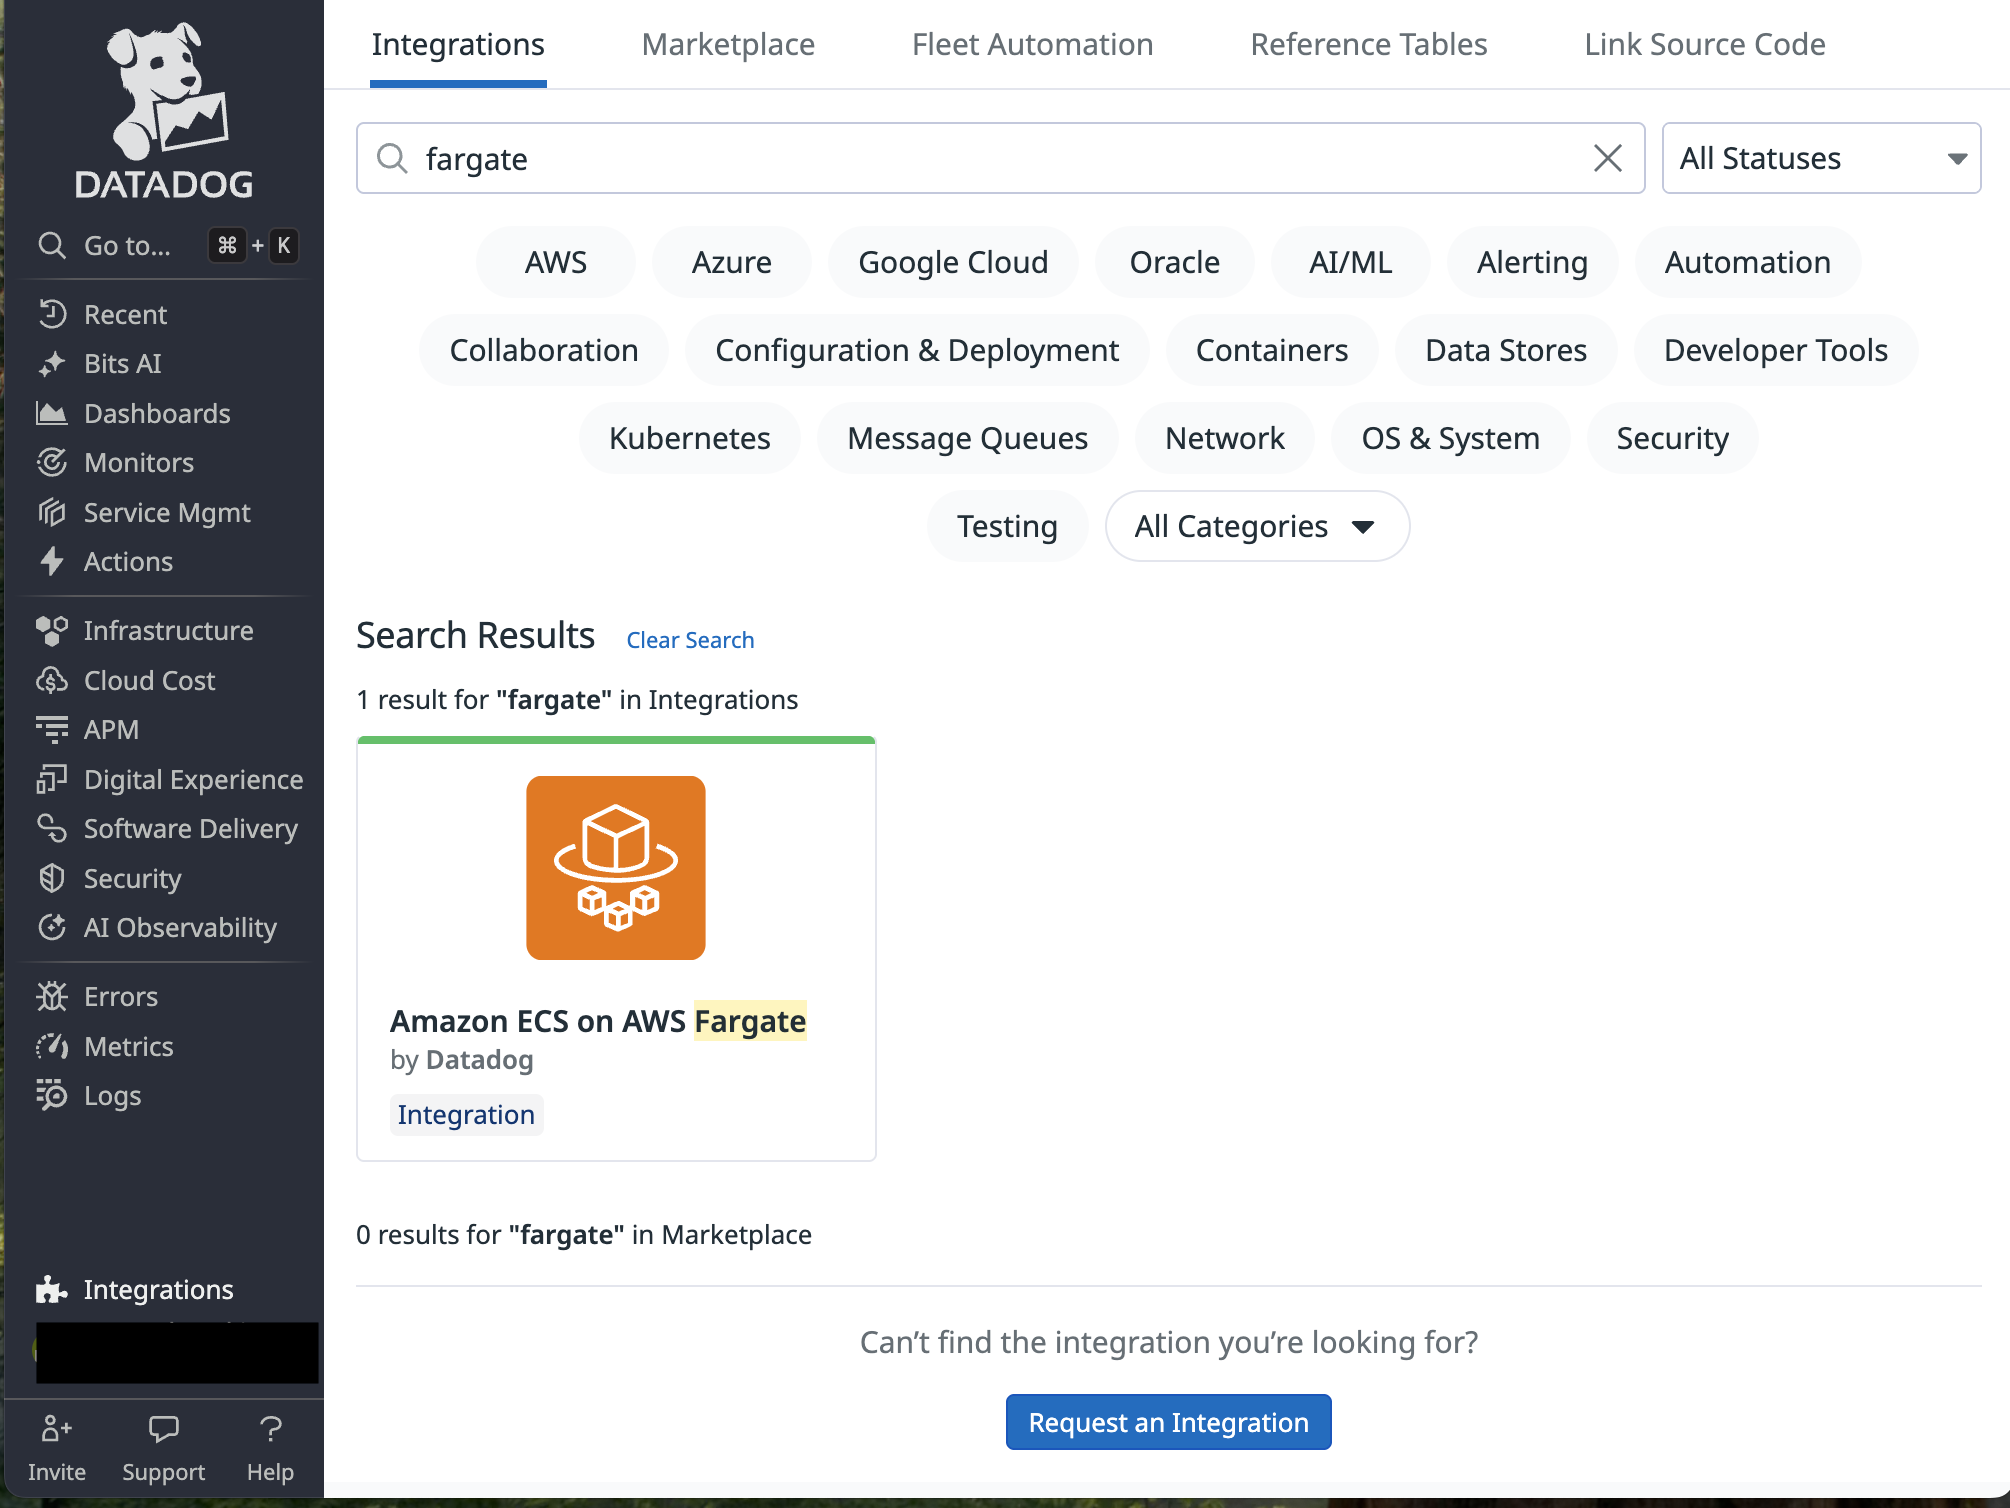Open the Logs sidebar item
This screenshot has height=1508, width=2010.
[x=111, y=1096]
